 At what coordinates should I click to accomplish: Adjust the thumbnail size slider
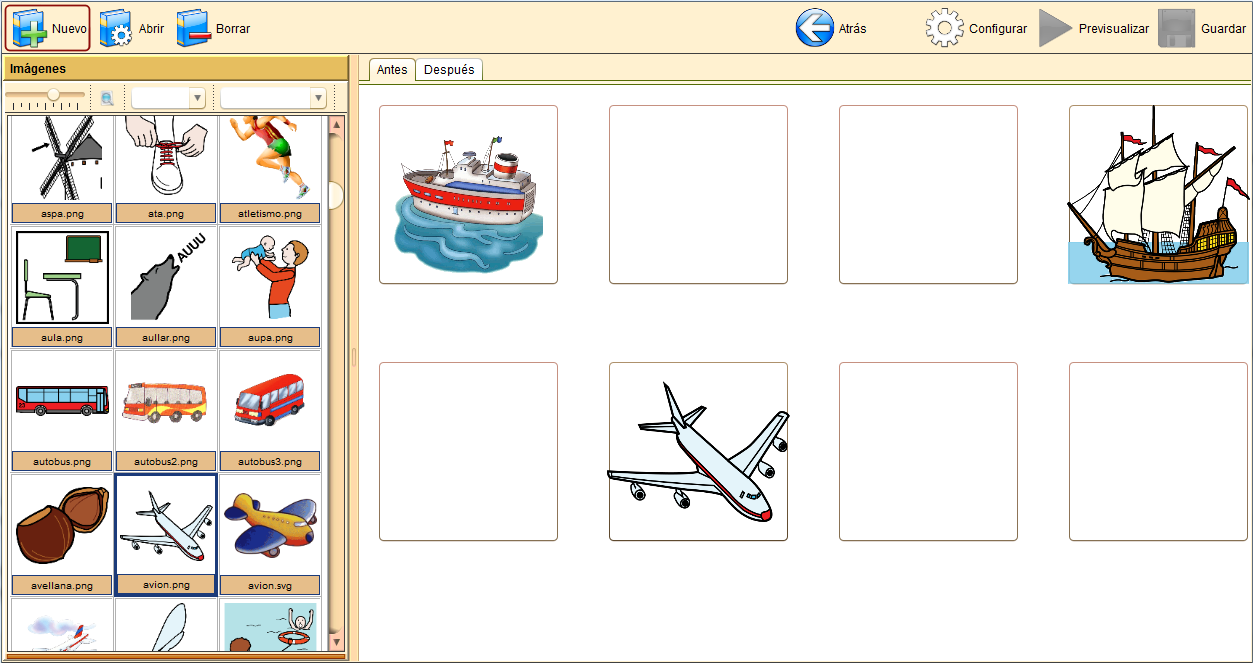pos(46,97)
